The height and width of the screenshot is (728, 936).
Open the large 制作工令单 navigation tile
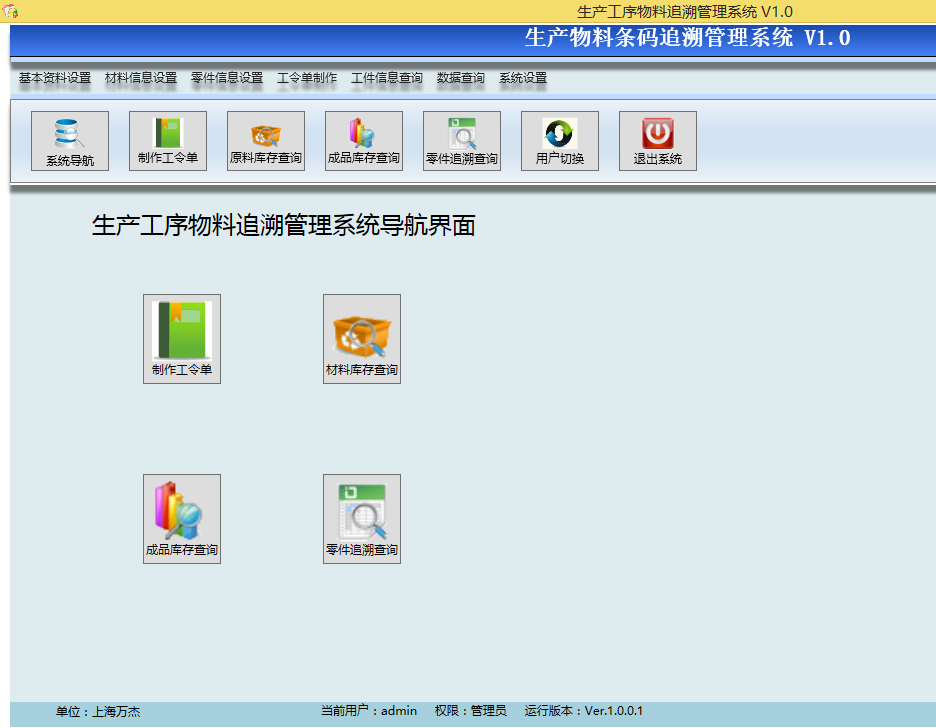182,339
